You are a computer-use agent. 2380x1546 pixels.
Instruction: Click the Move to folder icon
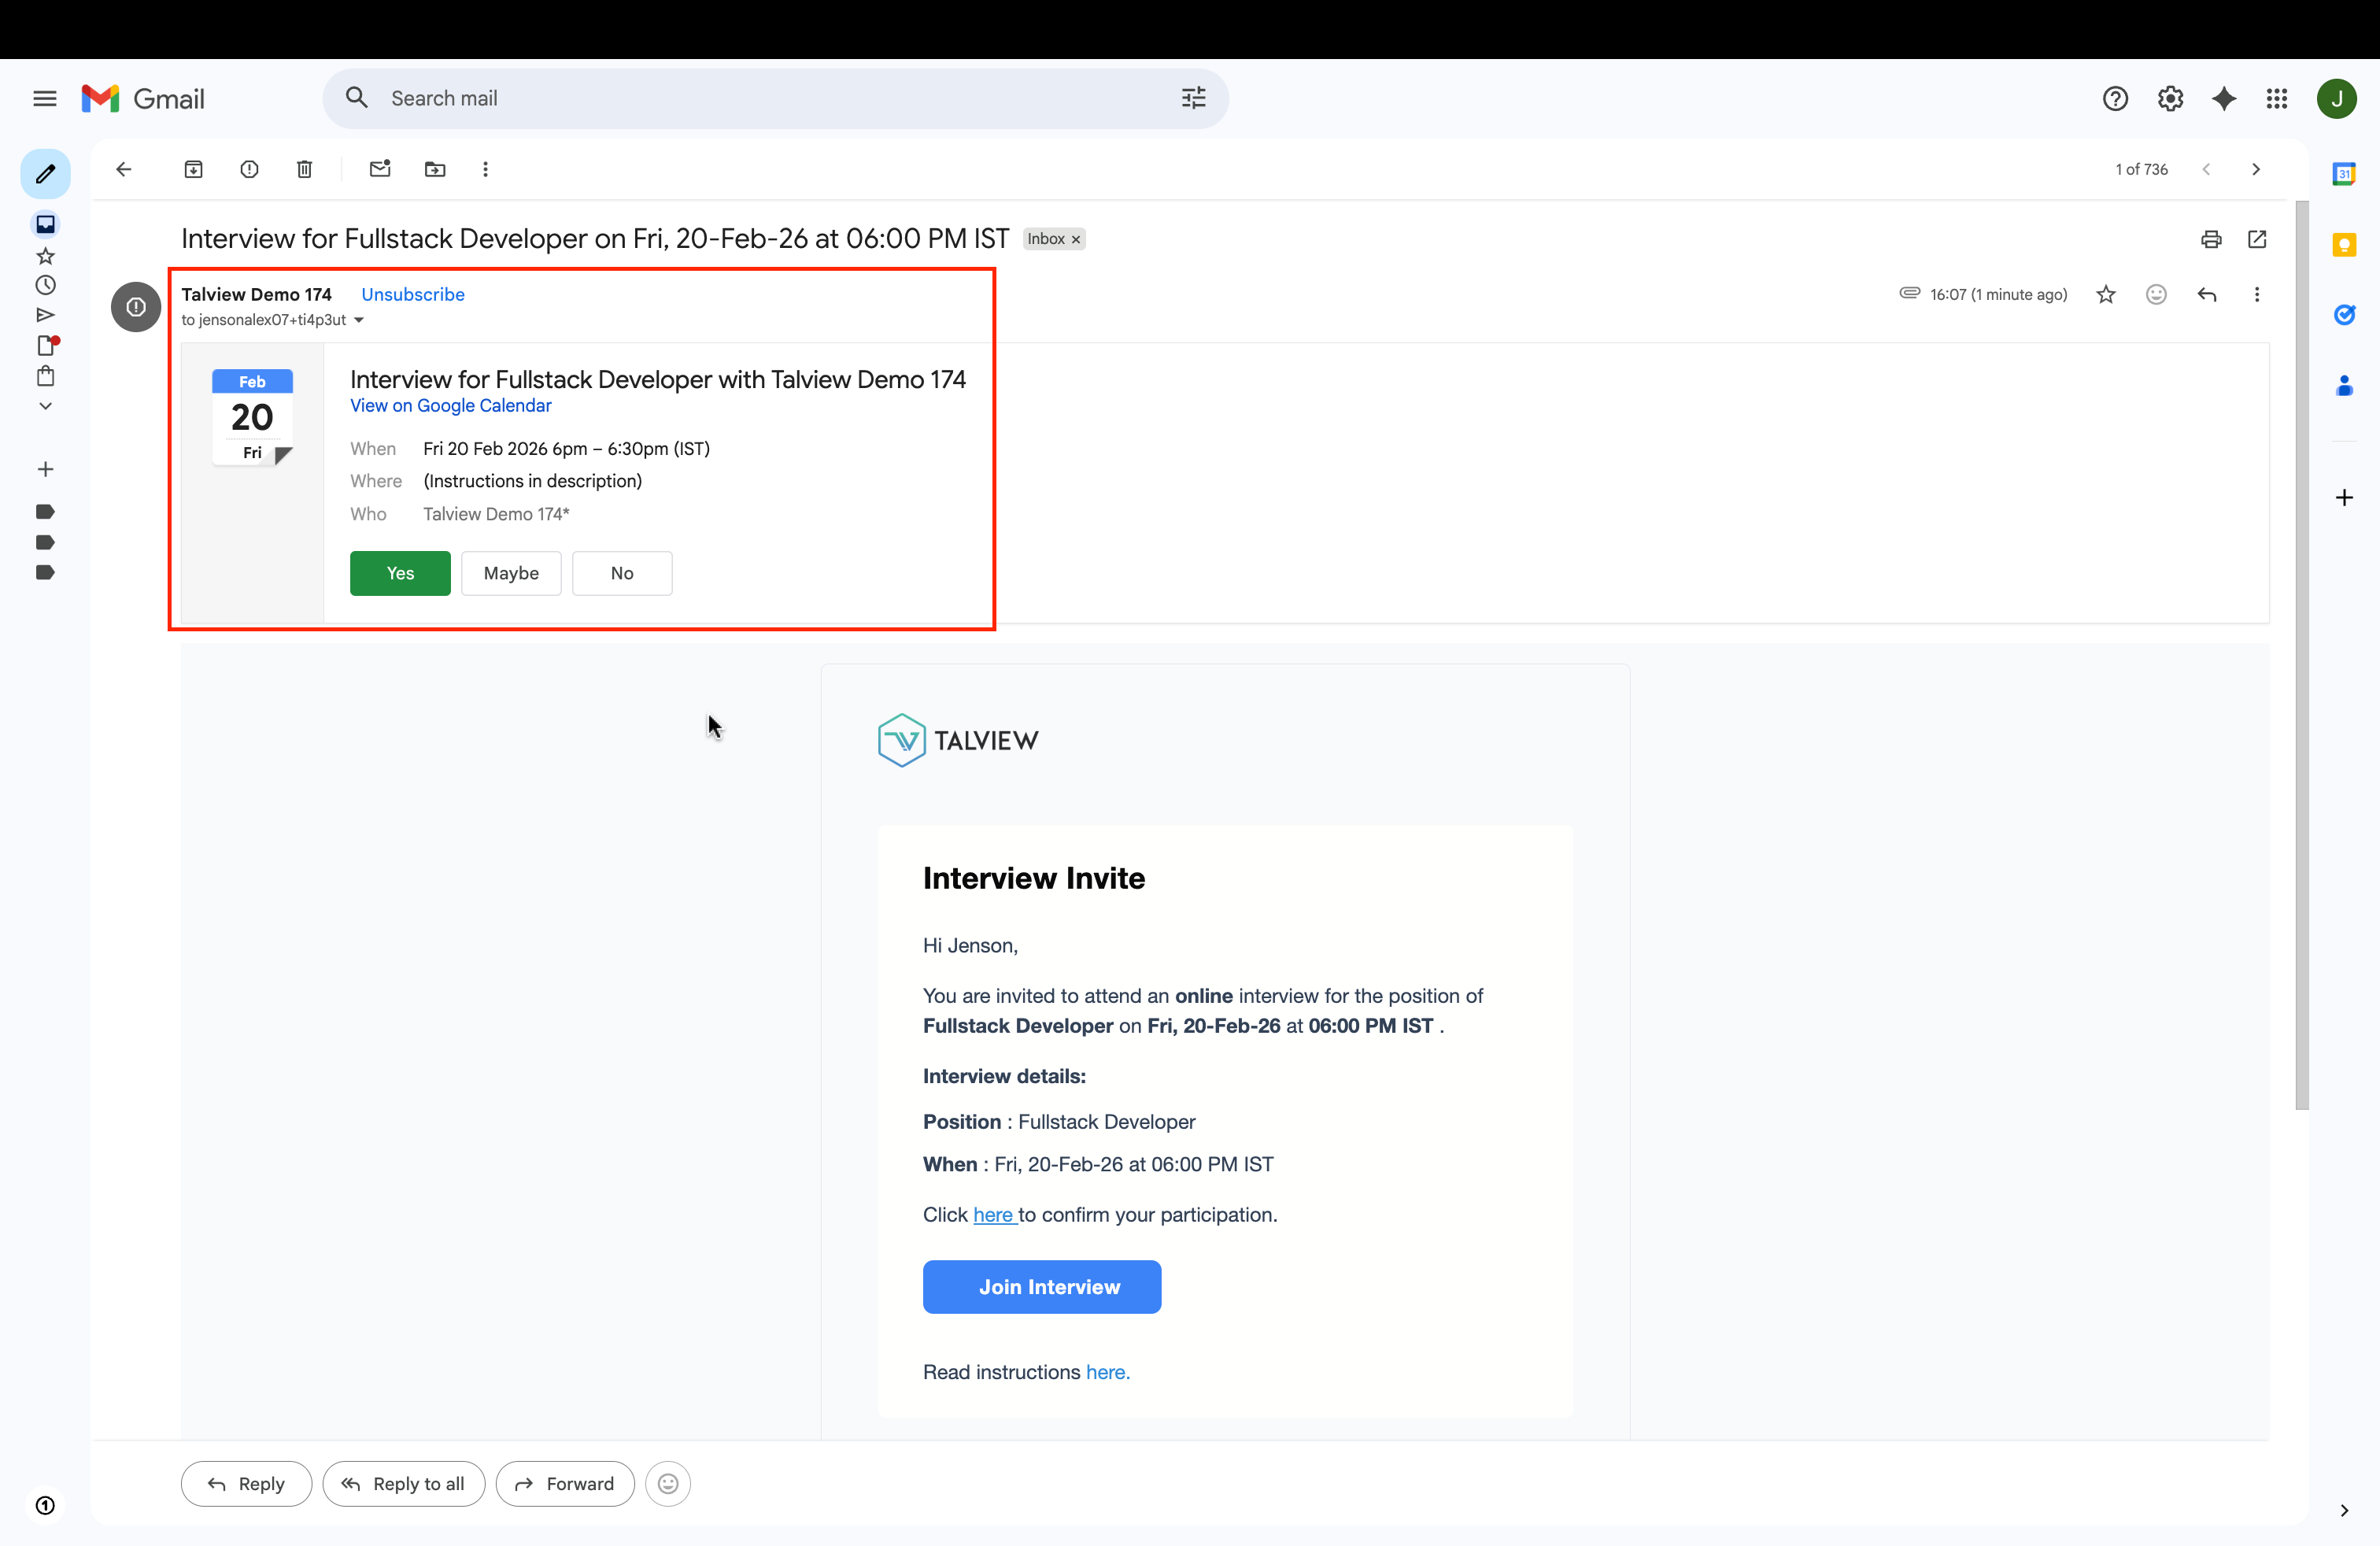pyautogui.click(x=435, y=169)
